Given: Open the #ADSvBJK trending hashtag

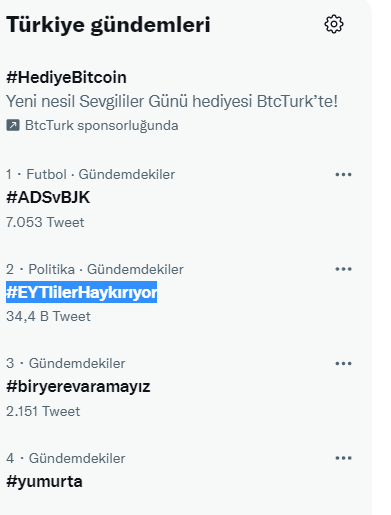Looking at the screenshot, I should tap(48, 197).
